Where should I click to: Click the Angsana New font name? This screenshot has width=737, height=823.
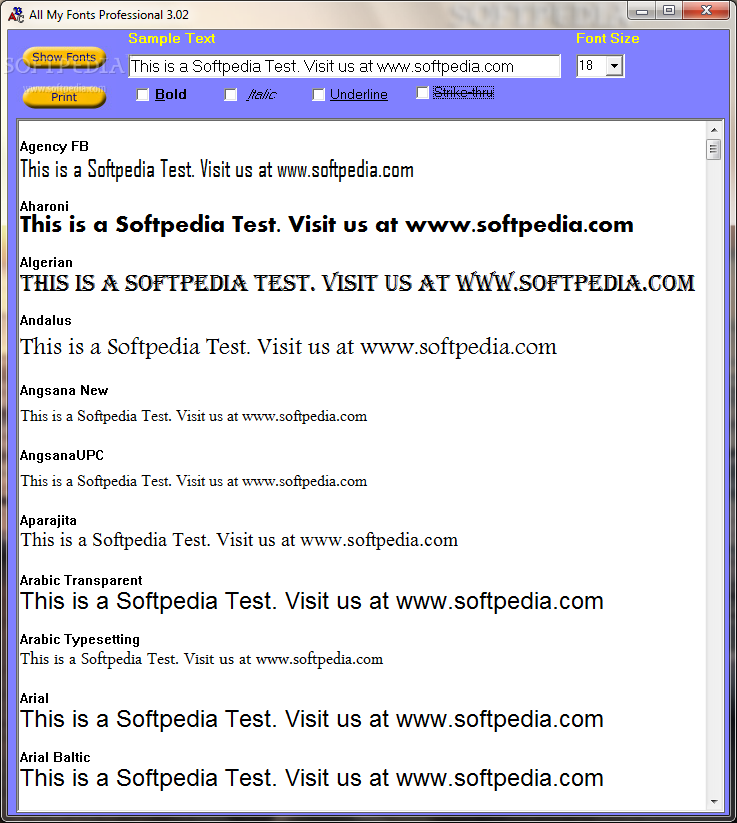point(64,391)
